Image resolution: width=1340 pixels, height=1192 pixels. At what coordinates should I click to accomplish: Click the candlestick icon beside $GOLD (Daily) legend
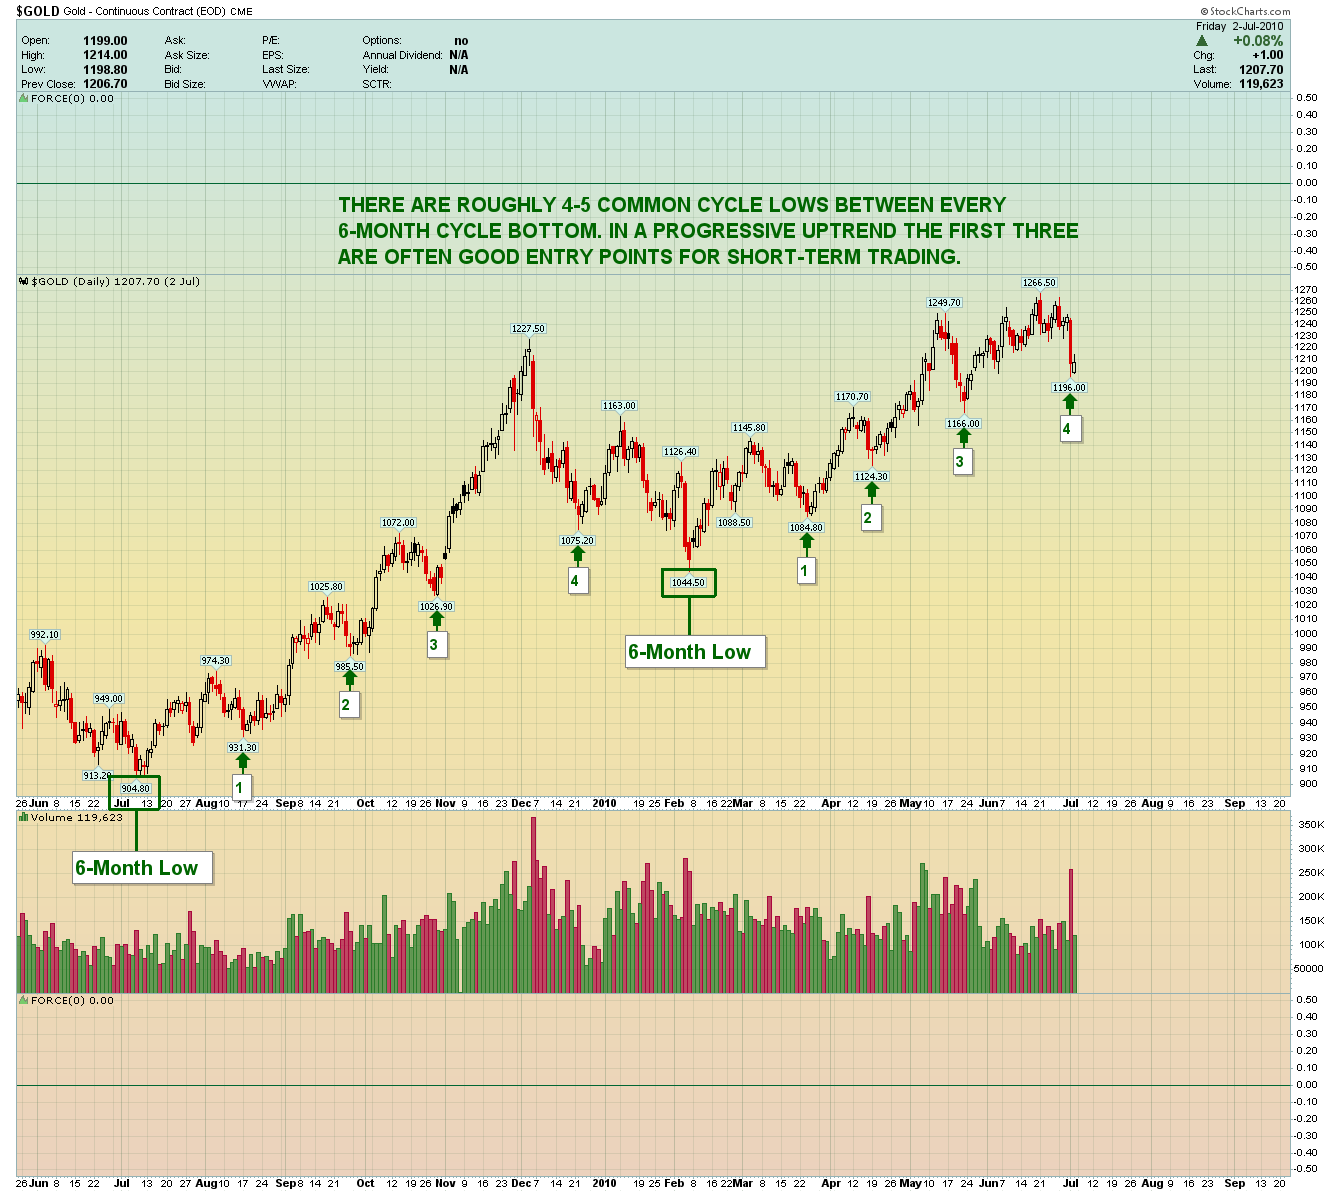[23, 282]
